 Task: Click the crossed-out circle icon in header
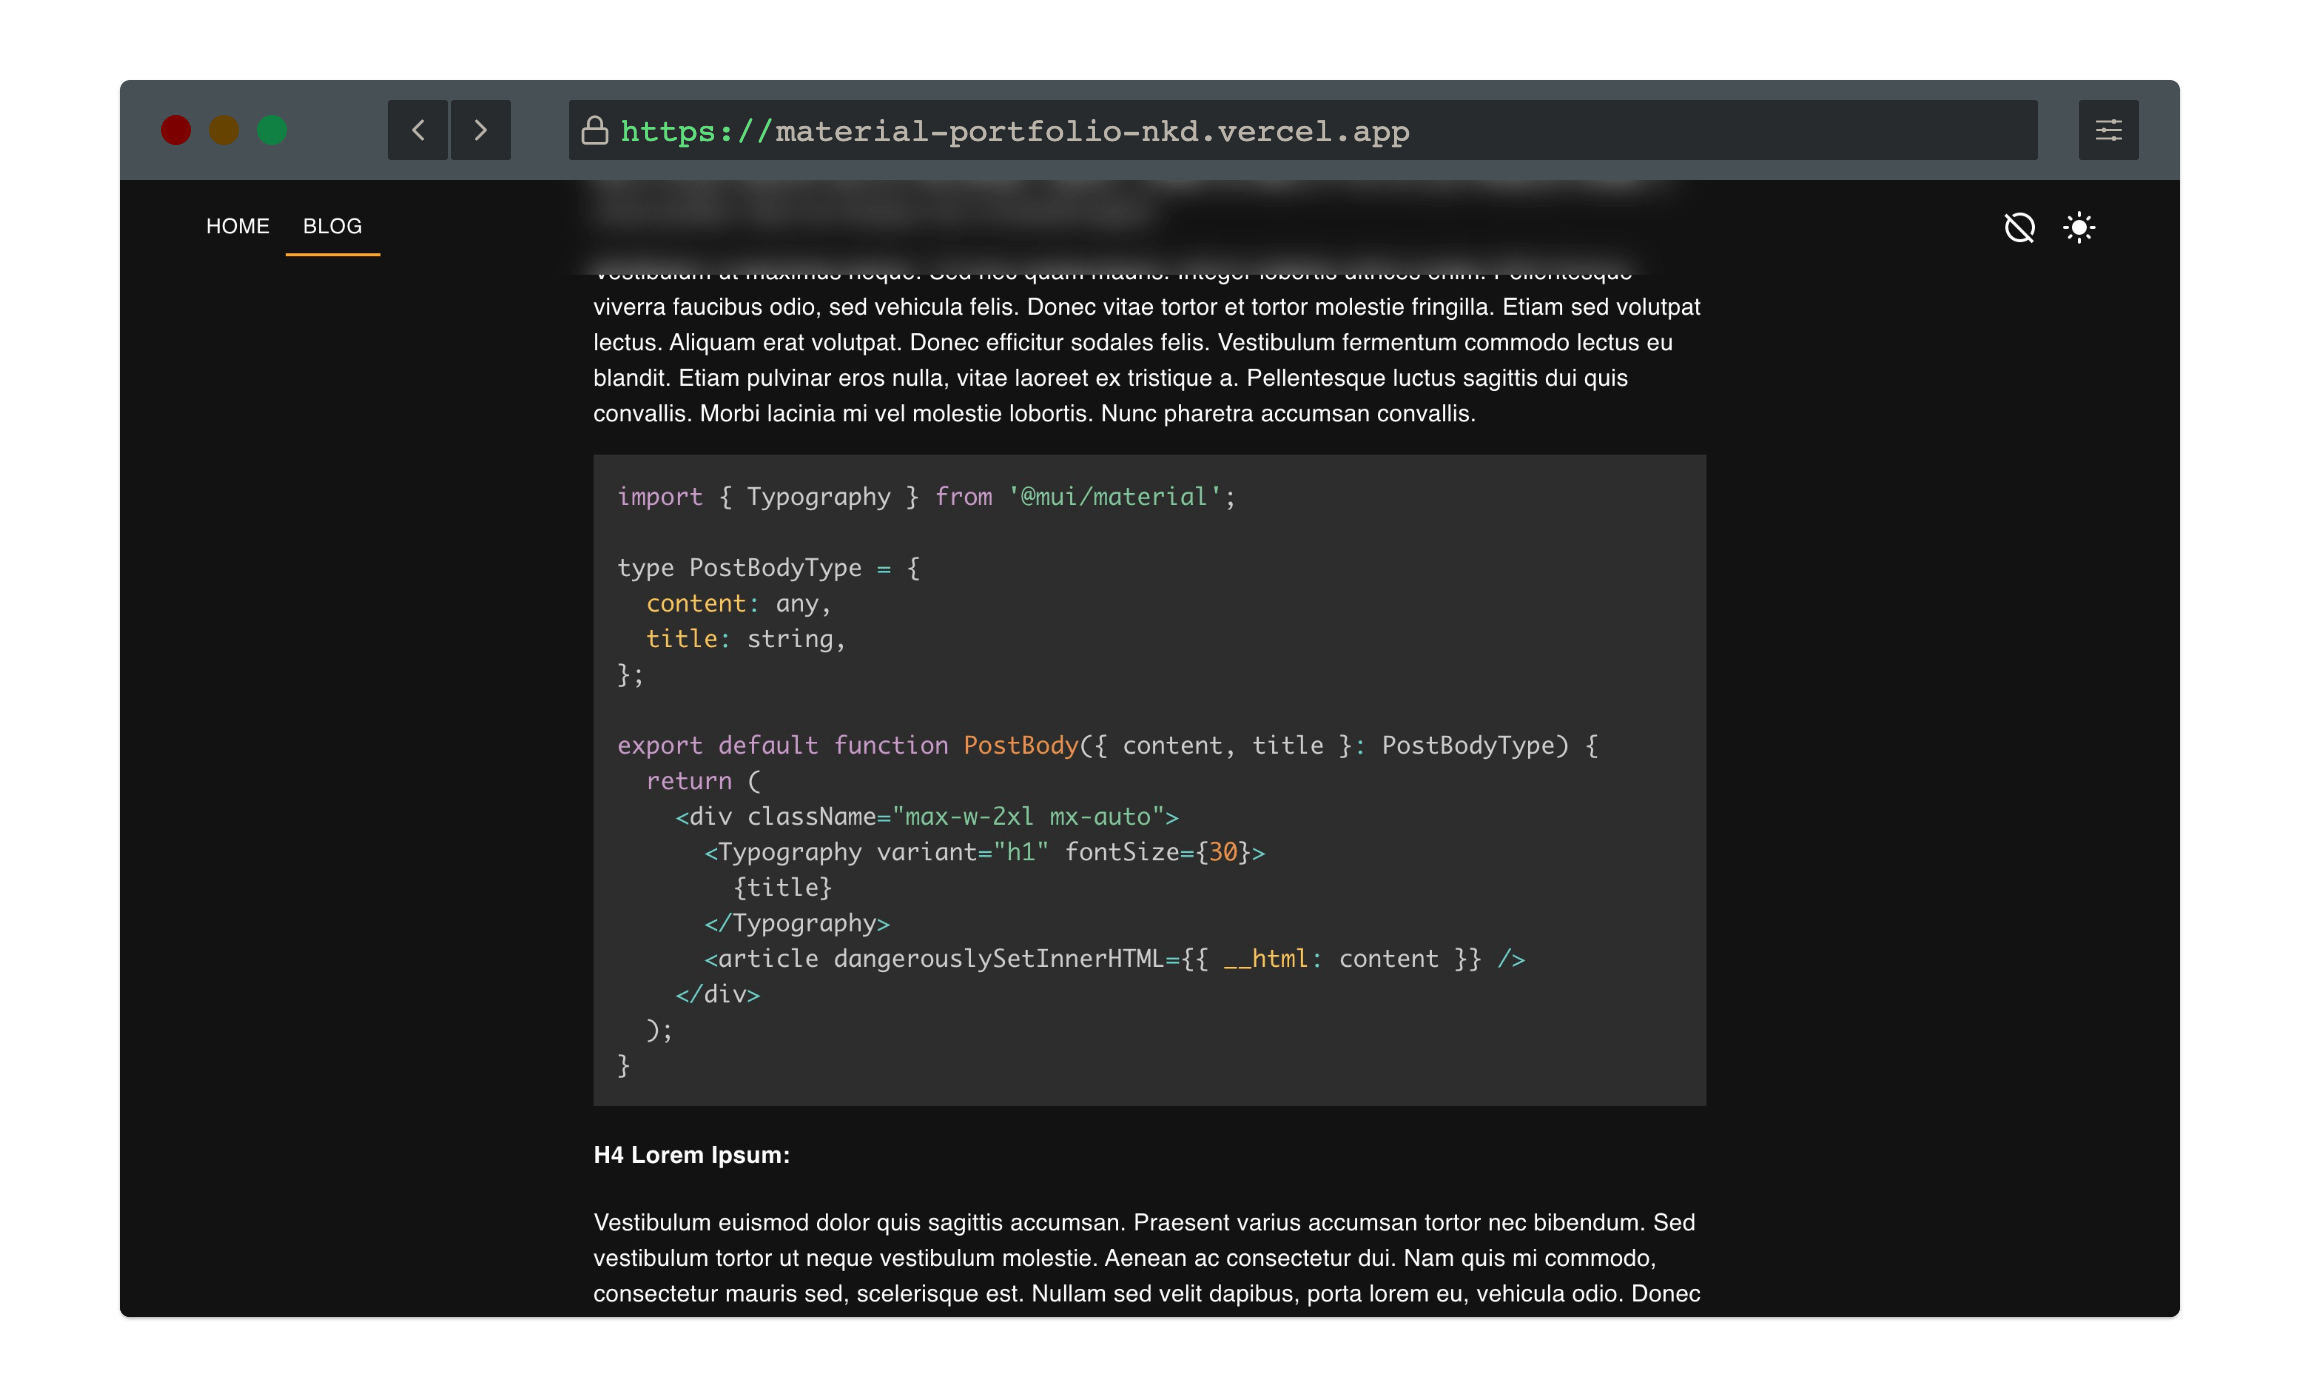pos(2019,227)
